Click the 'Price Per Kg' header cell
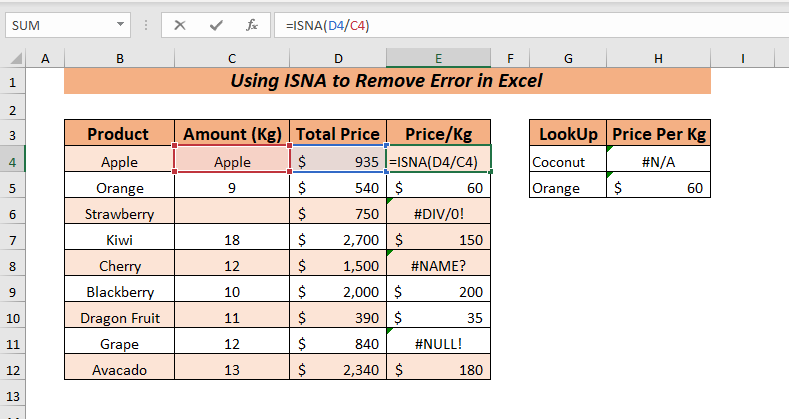 tap(659, 133)
